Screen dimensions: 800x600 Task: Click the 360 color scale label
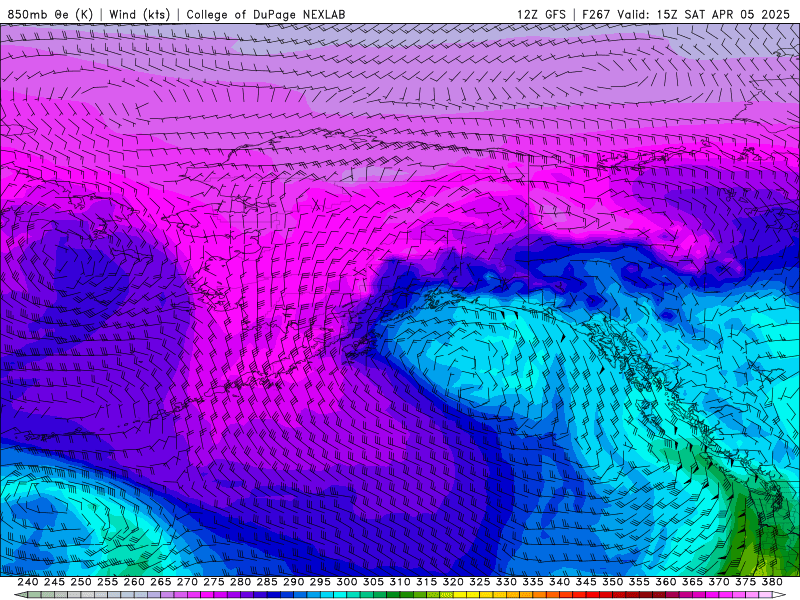pyautogui.click(x=666, y=582)
